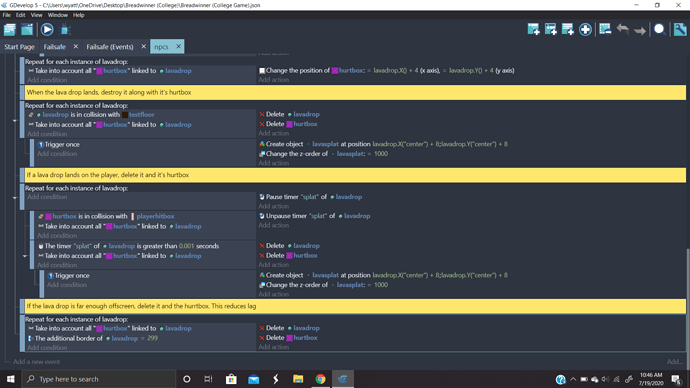Collapse the splat timer greater than 0.001 event
This screenshot has width=690, height=388.
pos(25,256)
